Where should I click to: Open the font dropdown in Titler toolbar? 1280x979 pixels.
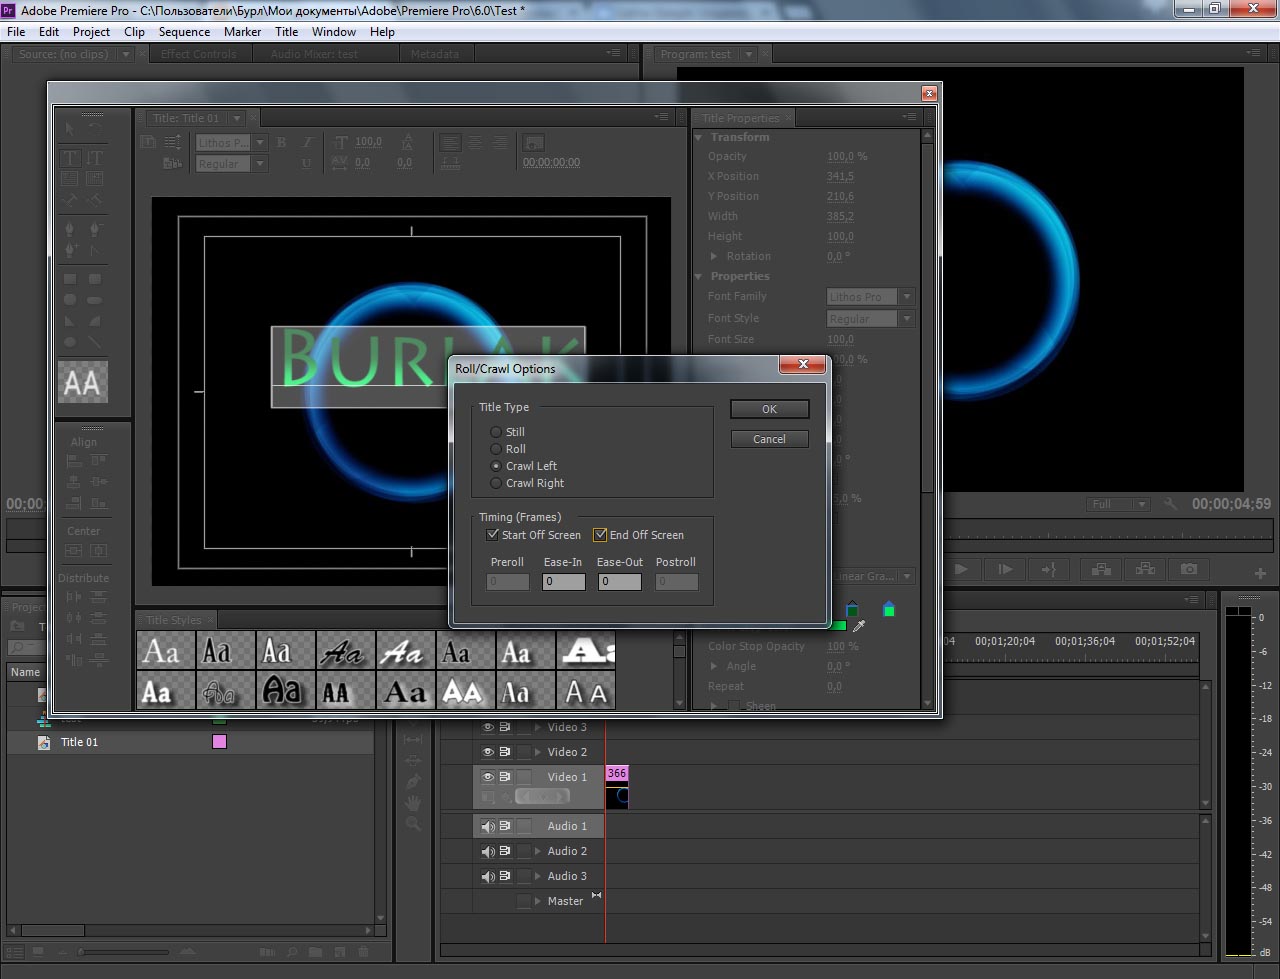(x=230, y=143)
